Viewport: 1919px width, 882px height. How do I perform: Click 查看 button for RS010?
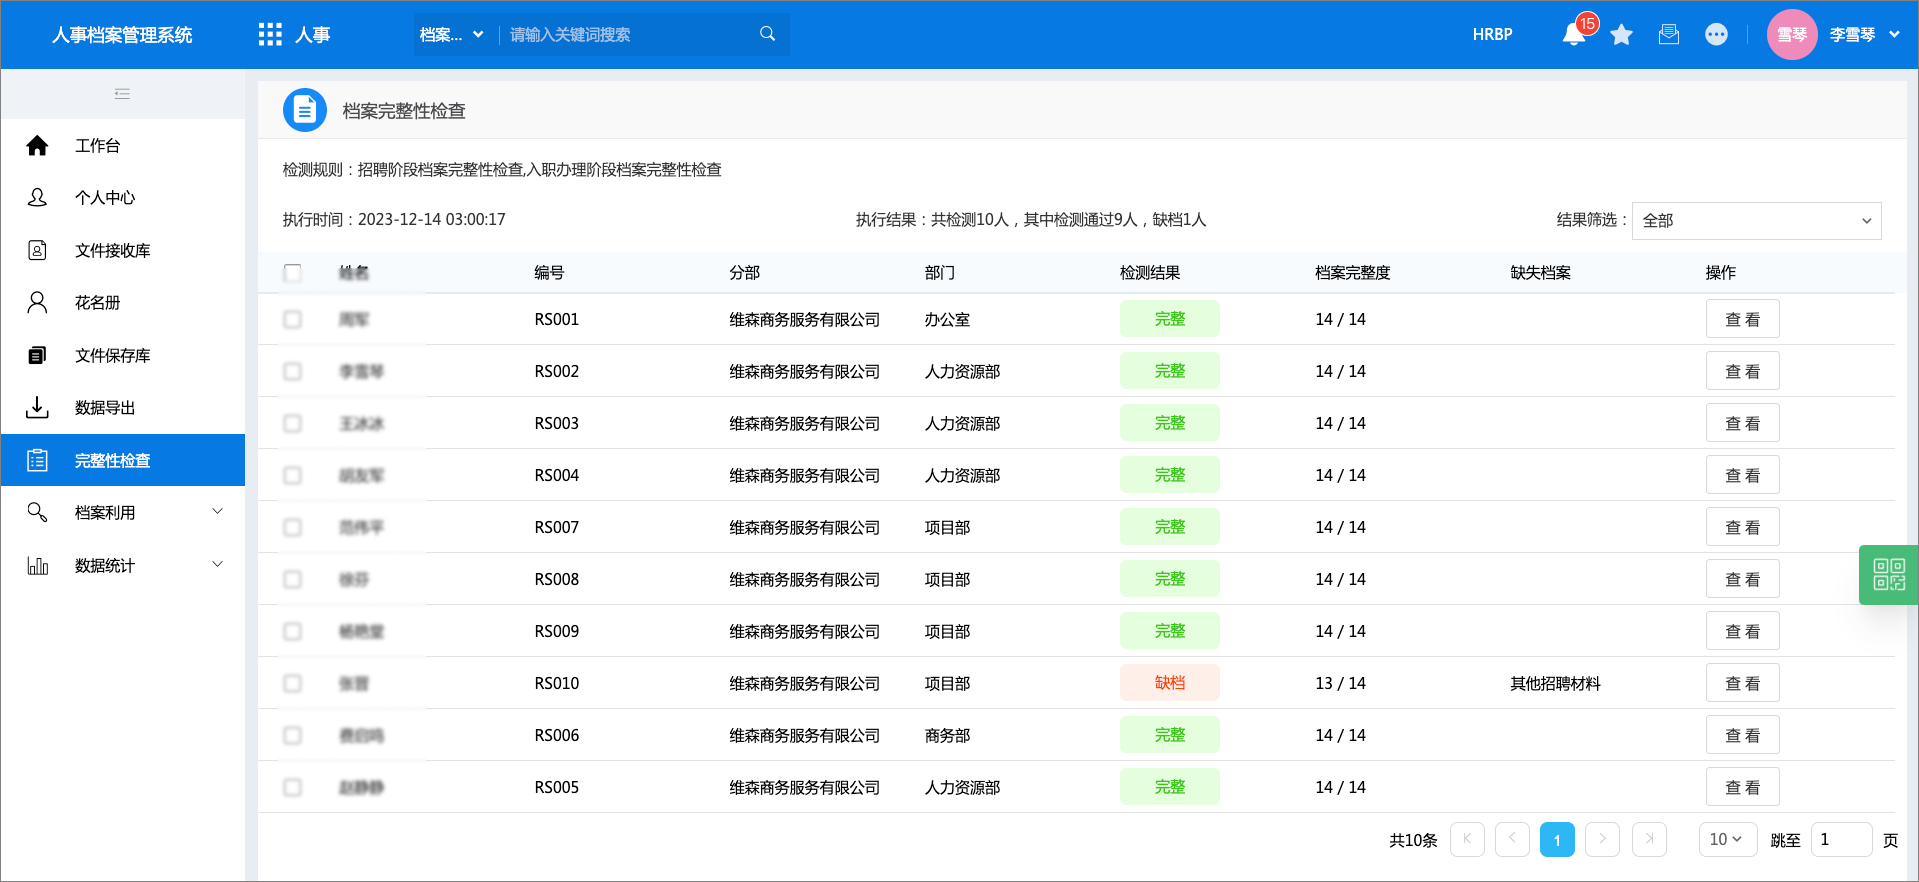(x=1742, y=683)
